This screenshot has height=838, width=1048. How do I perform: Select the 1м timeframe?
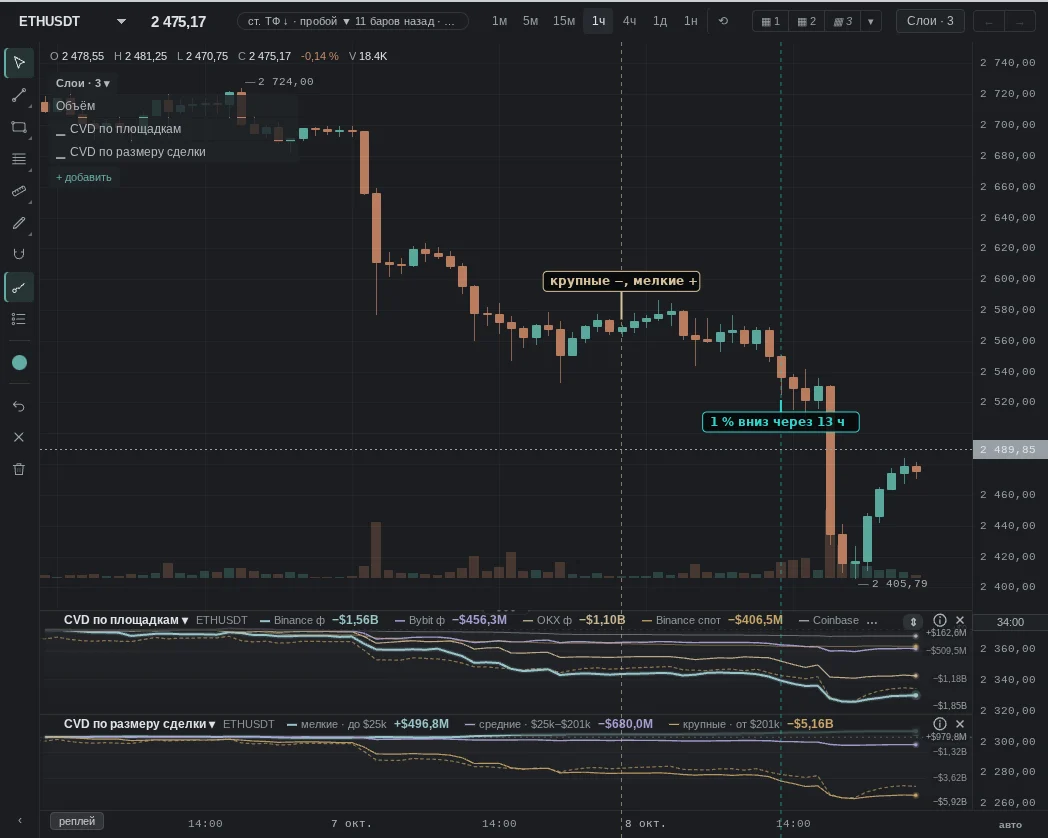coord(499,21)
